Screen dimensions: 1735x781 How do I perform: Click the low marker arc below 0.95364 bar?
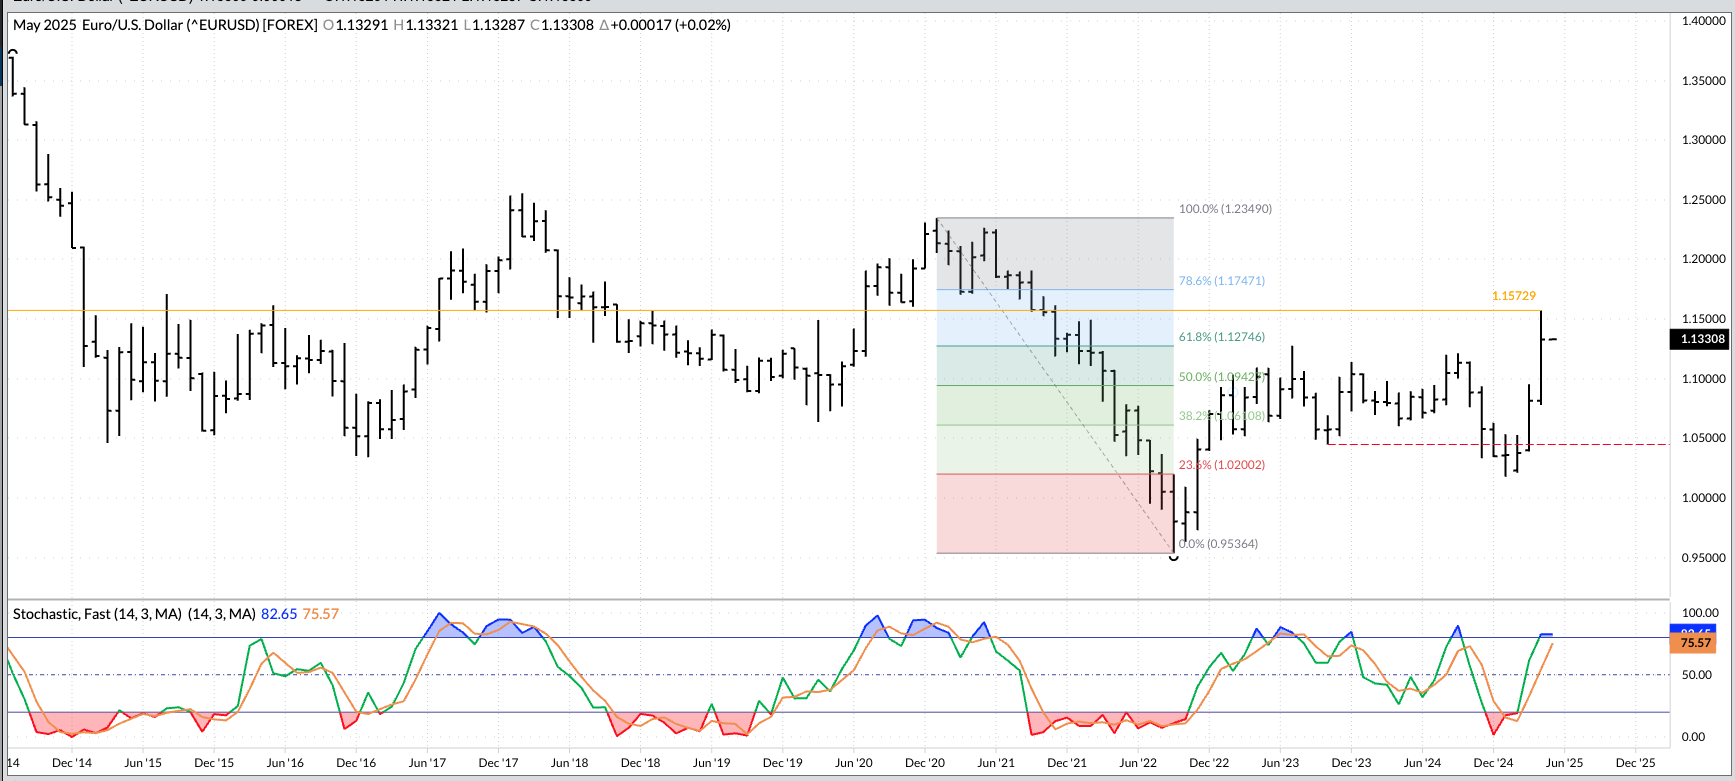[x=1174, y=558]
